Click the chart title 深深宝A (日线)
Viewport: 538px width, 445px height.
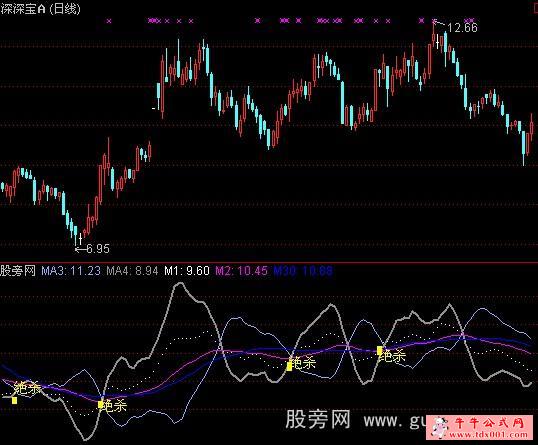click(x=40, y=9)
